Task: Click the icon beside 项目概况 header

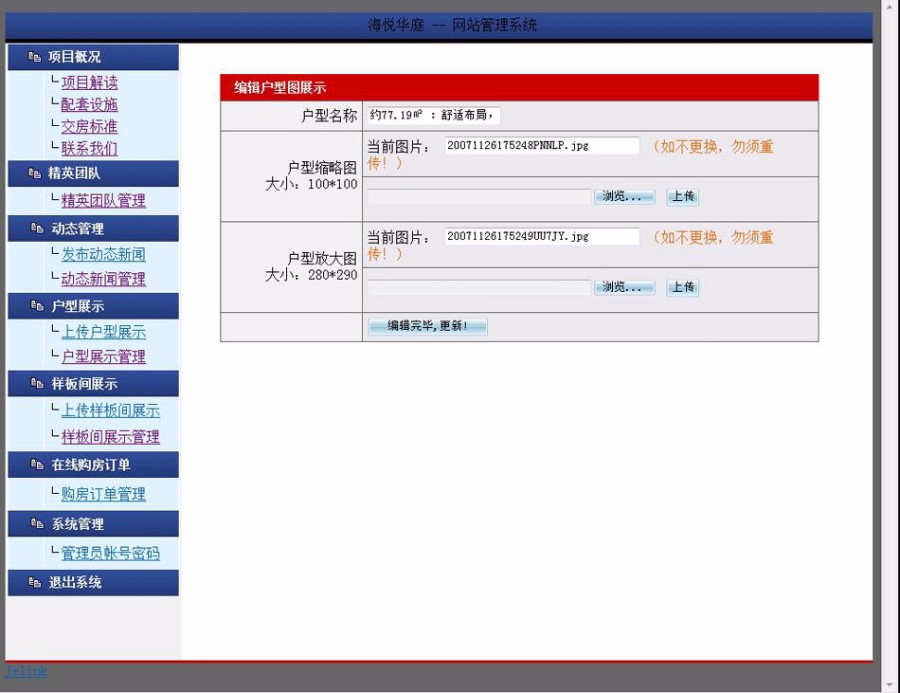Action: coord(34,57)
